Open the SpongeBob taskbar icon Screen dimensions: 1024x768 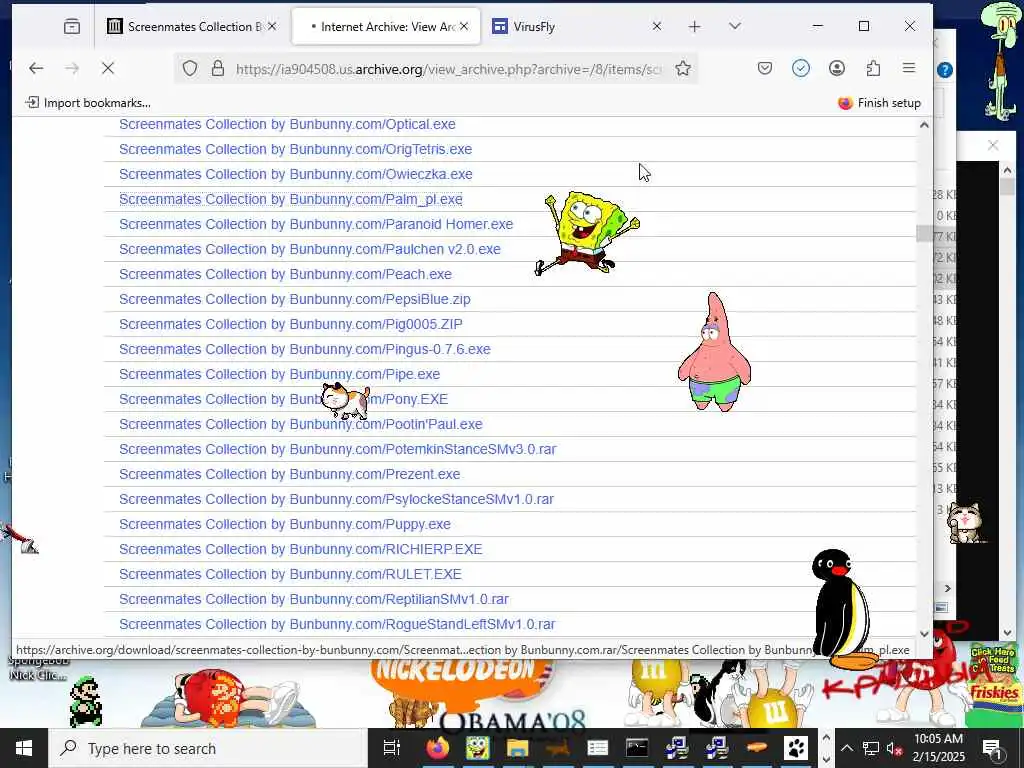point(478,748)
